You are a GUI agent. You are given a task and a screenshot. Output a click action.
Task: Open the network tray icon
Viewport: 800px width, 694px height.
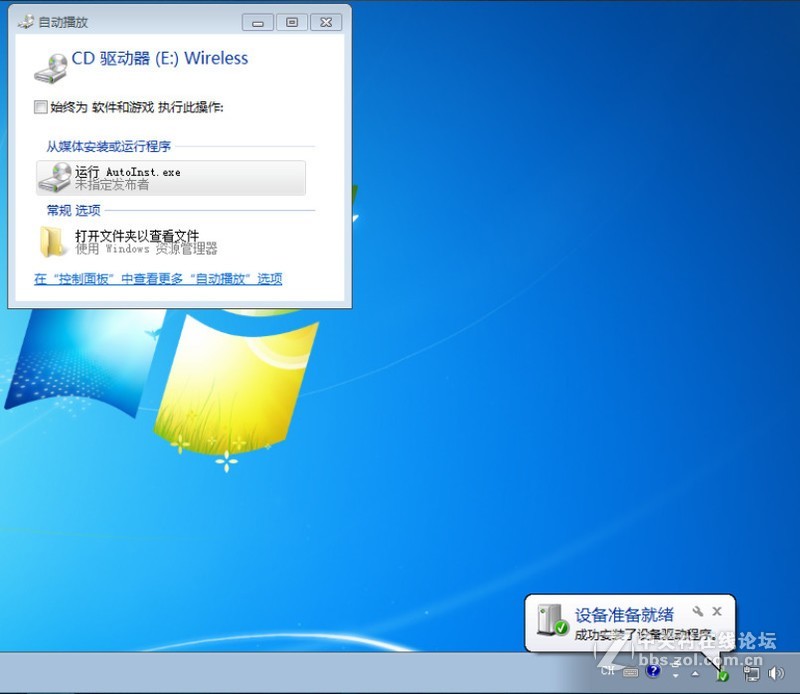751,674
